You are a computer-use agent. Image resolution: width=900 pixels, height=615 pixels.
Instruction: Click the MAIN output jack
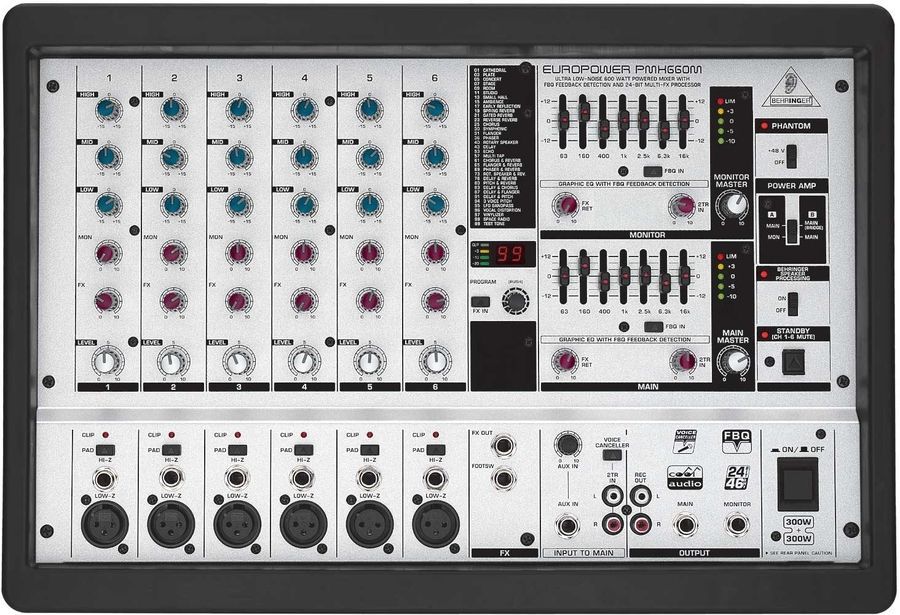[685, 525]
